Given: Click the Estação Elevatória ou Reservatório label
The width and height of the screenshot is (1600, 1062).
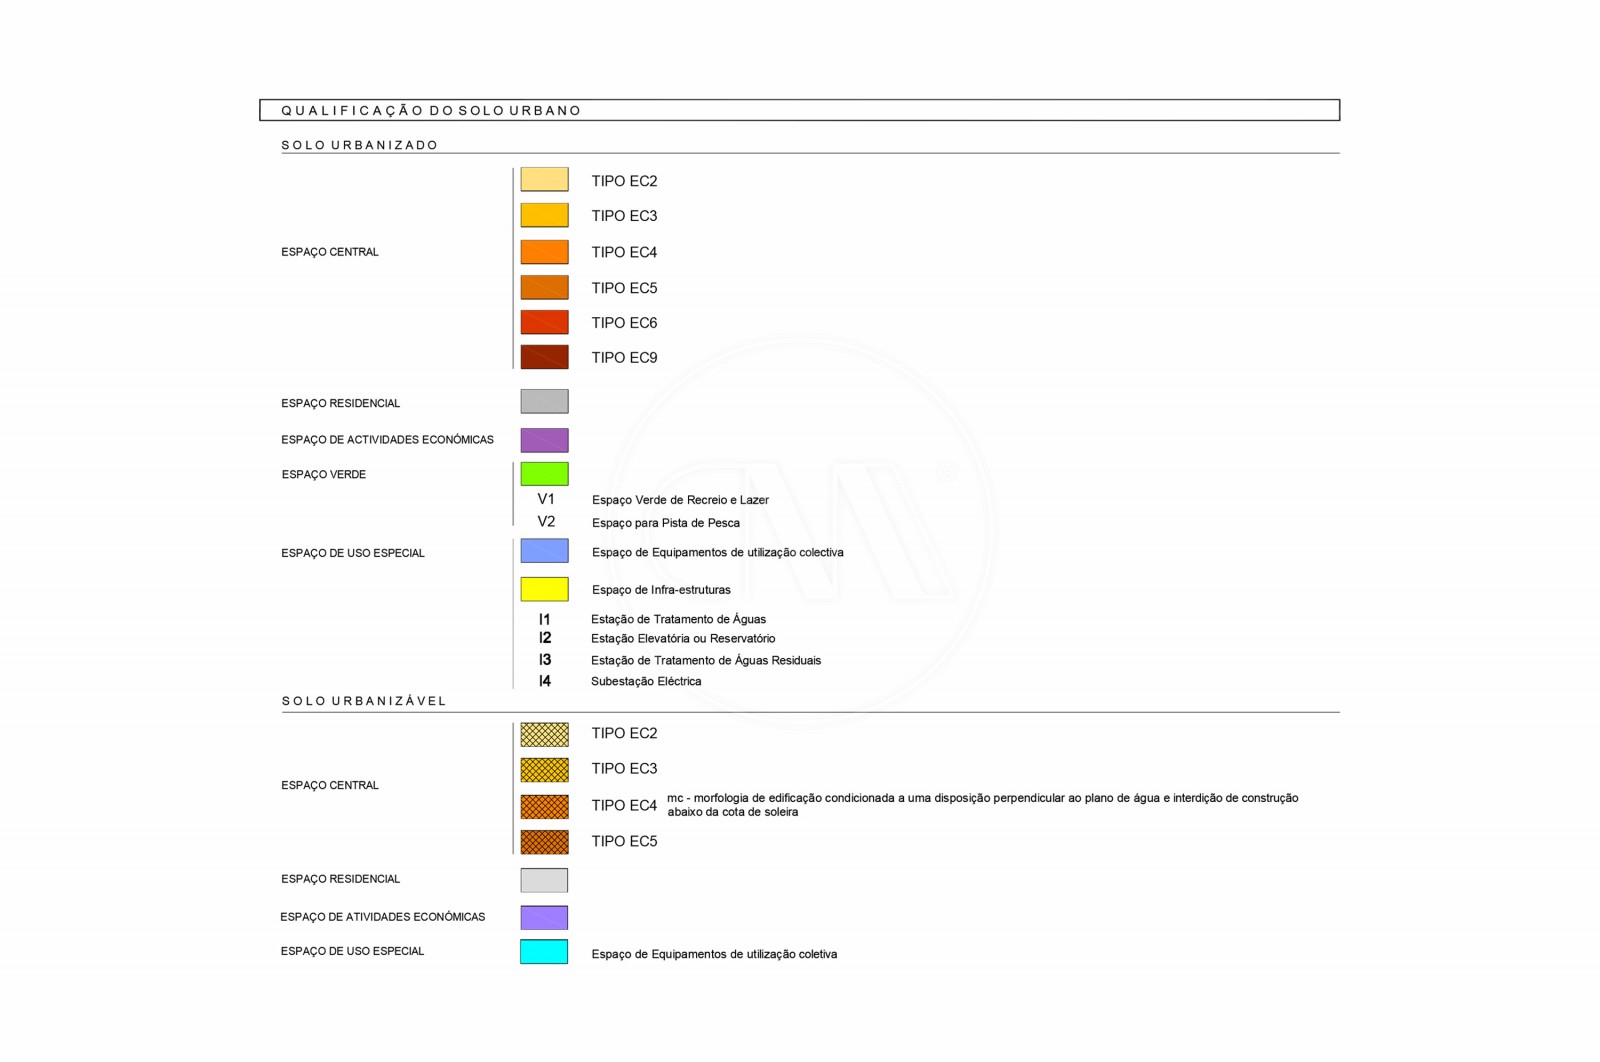Looking at the screenshot, I should (683, 639).
